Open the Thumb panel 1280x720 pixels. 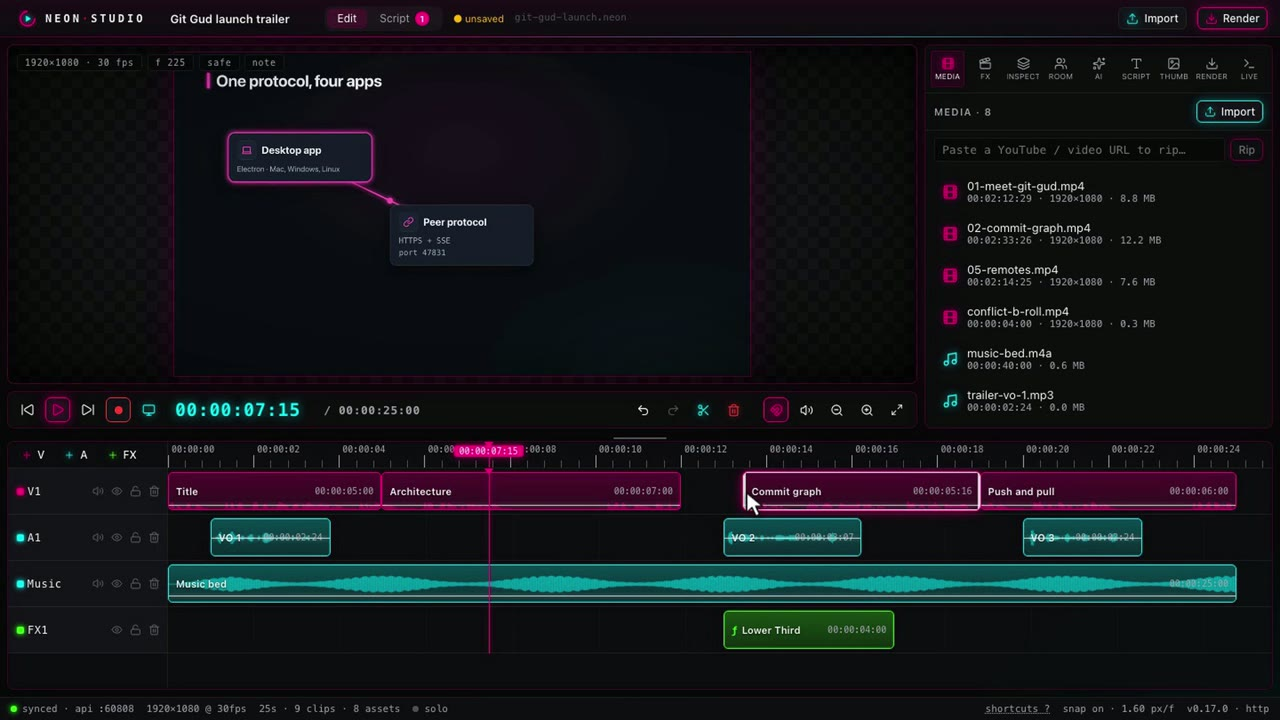point(1174,68)
